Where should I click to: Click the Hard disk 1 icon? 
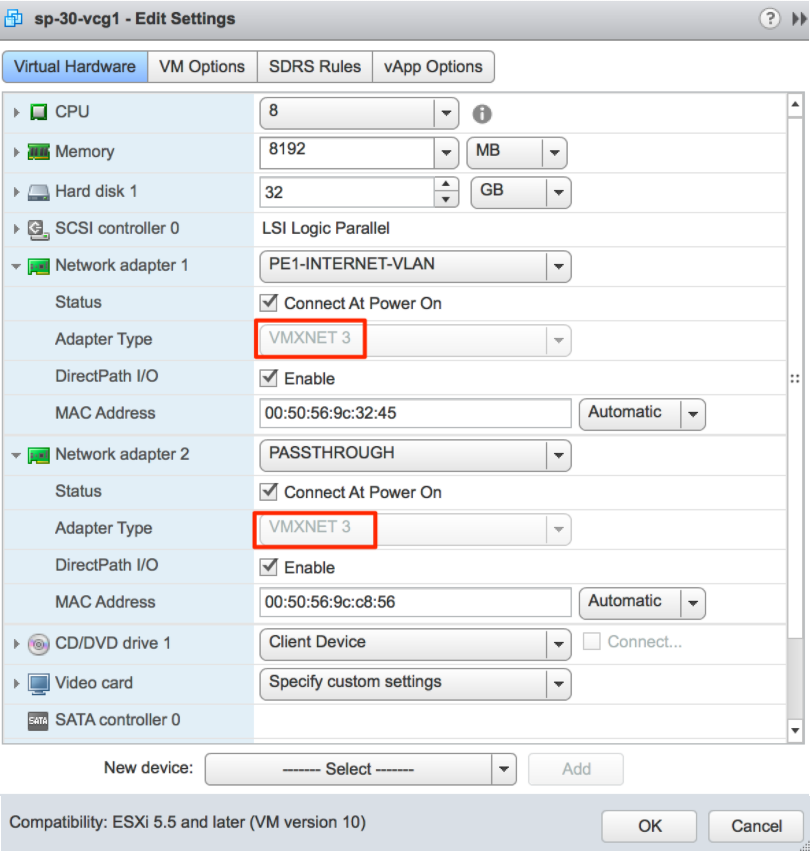pyautogui.click(x=39, y=191)
